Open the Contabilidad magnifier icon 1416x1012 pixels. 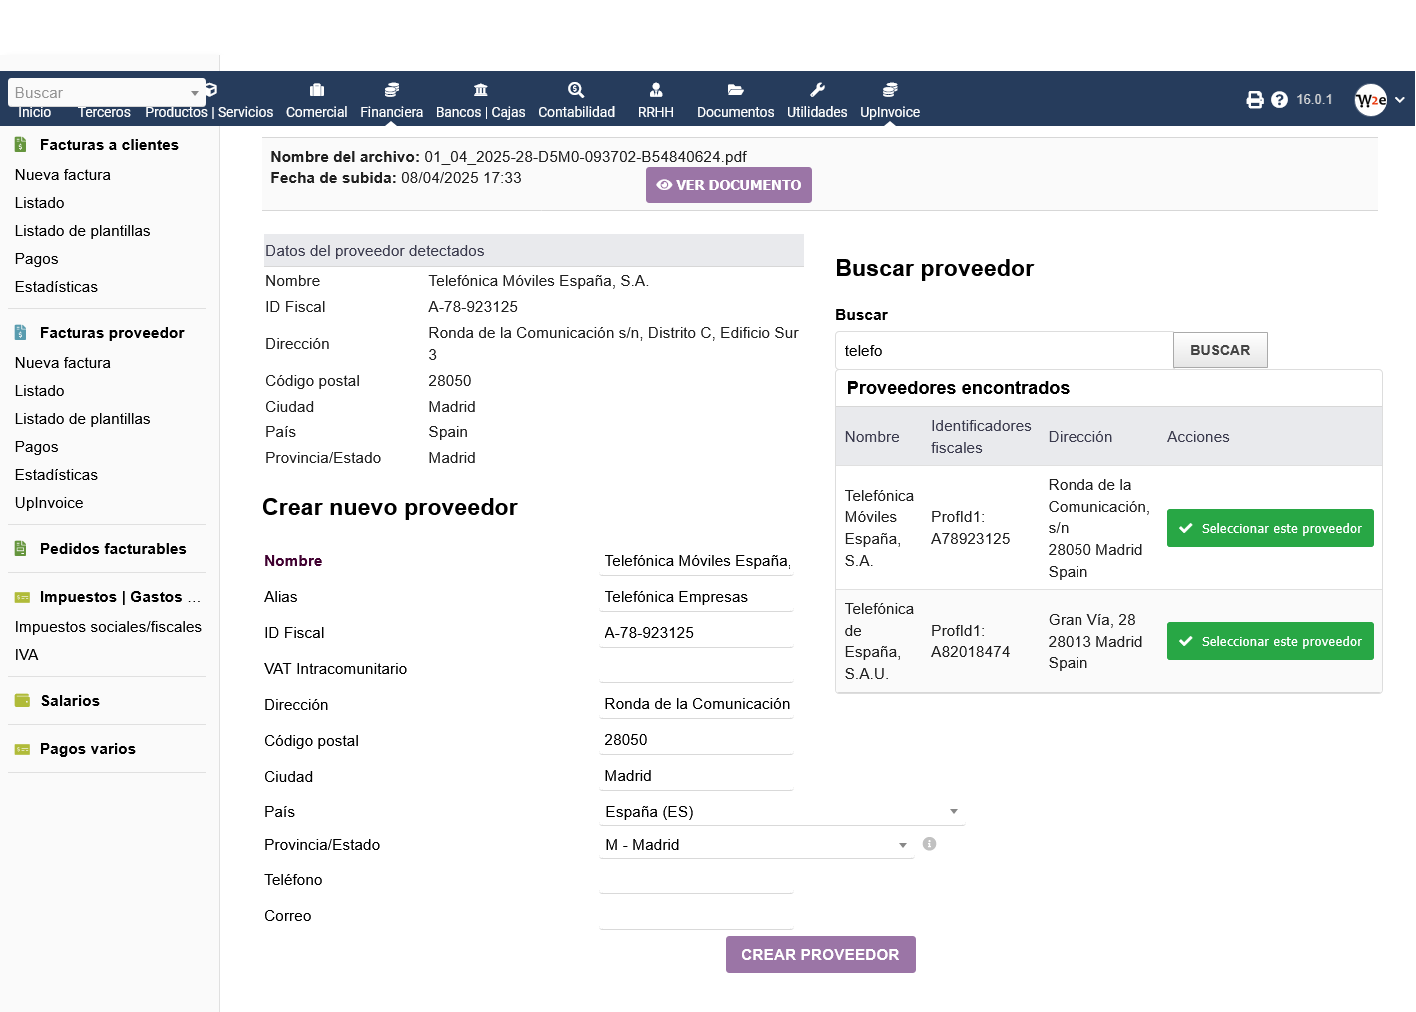(576, 90)
